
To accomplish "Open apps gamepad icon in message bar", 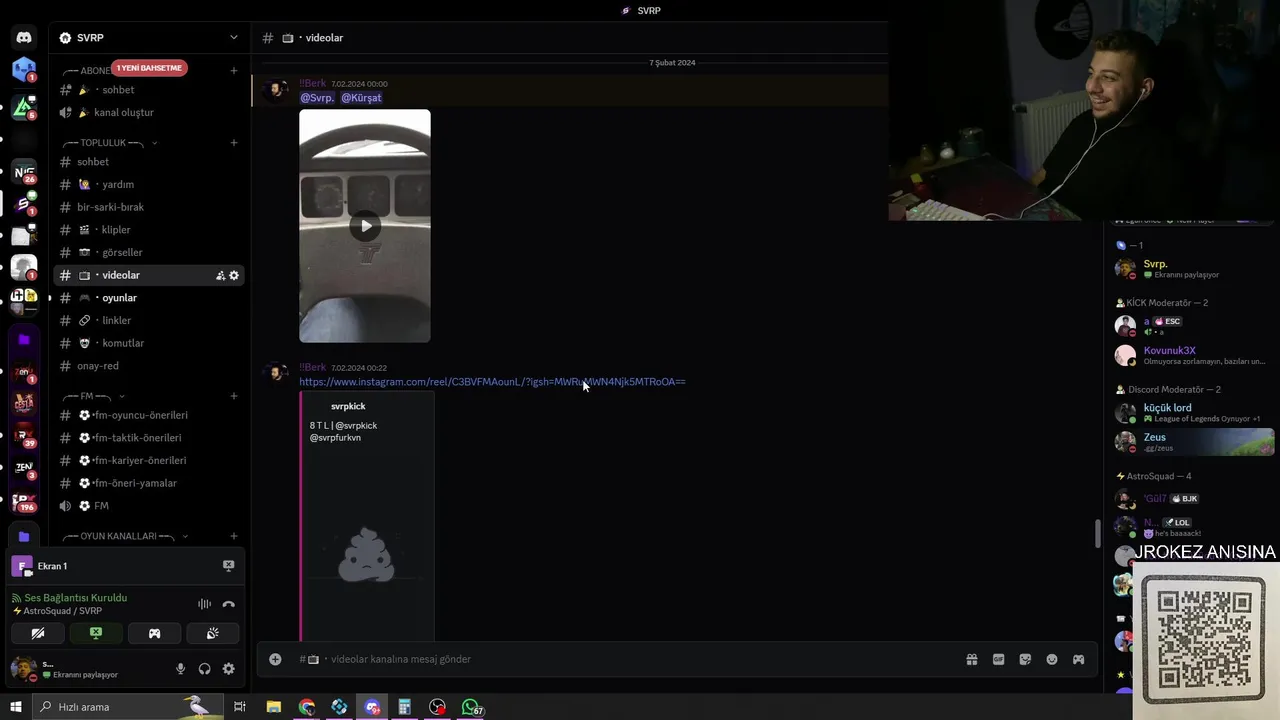I will click(1078, 659).
